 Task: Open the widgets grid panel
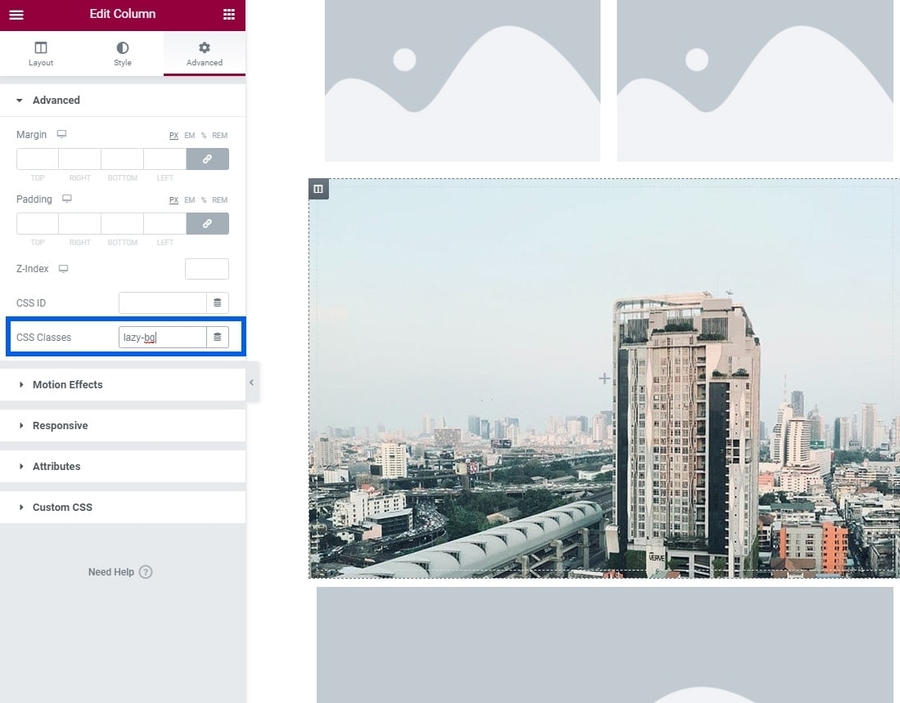click(229, 15)
